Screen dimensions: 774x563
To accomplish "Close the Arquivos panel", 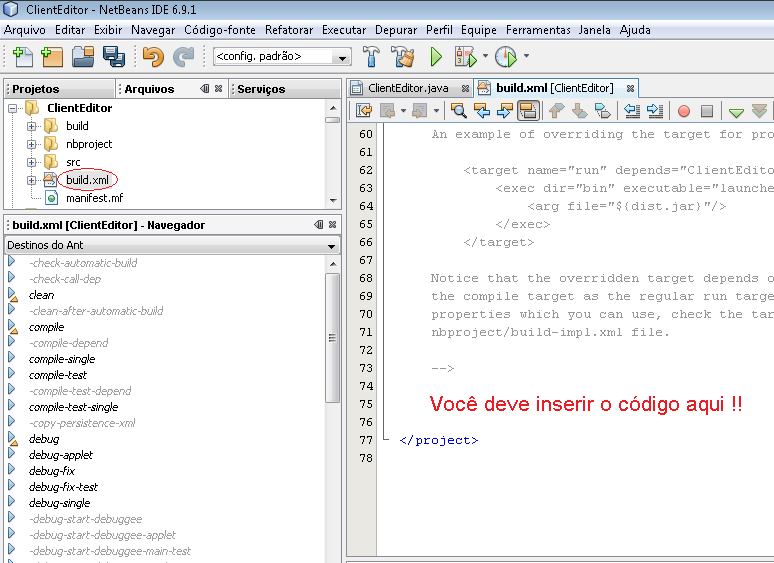I will (219, 89).
